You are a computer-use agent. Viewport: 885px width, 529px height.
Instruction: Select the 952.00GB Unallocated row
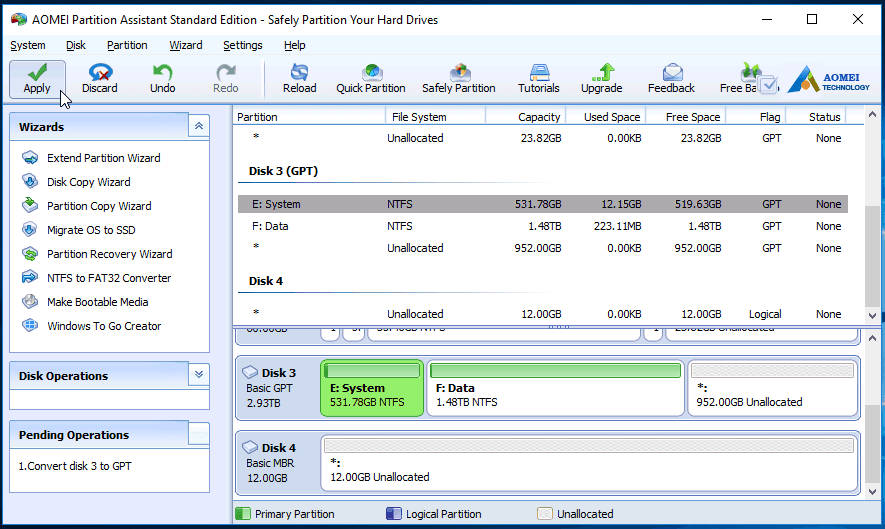tap(543, 248)
